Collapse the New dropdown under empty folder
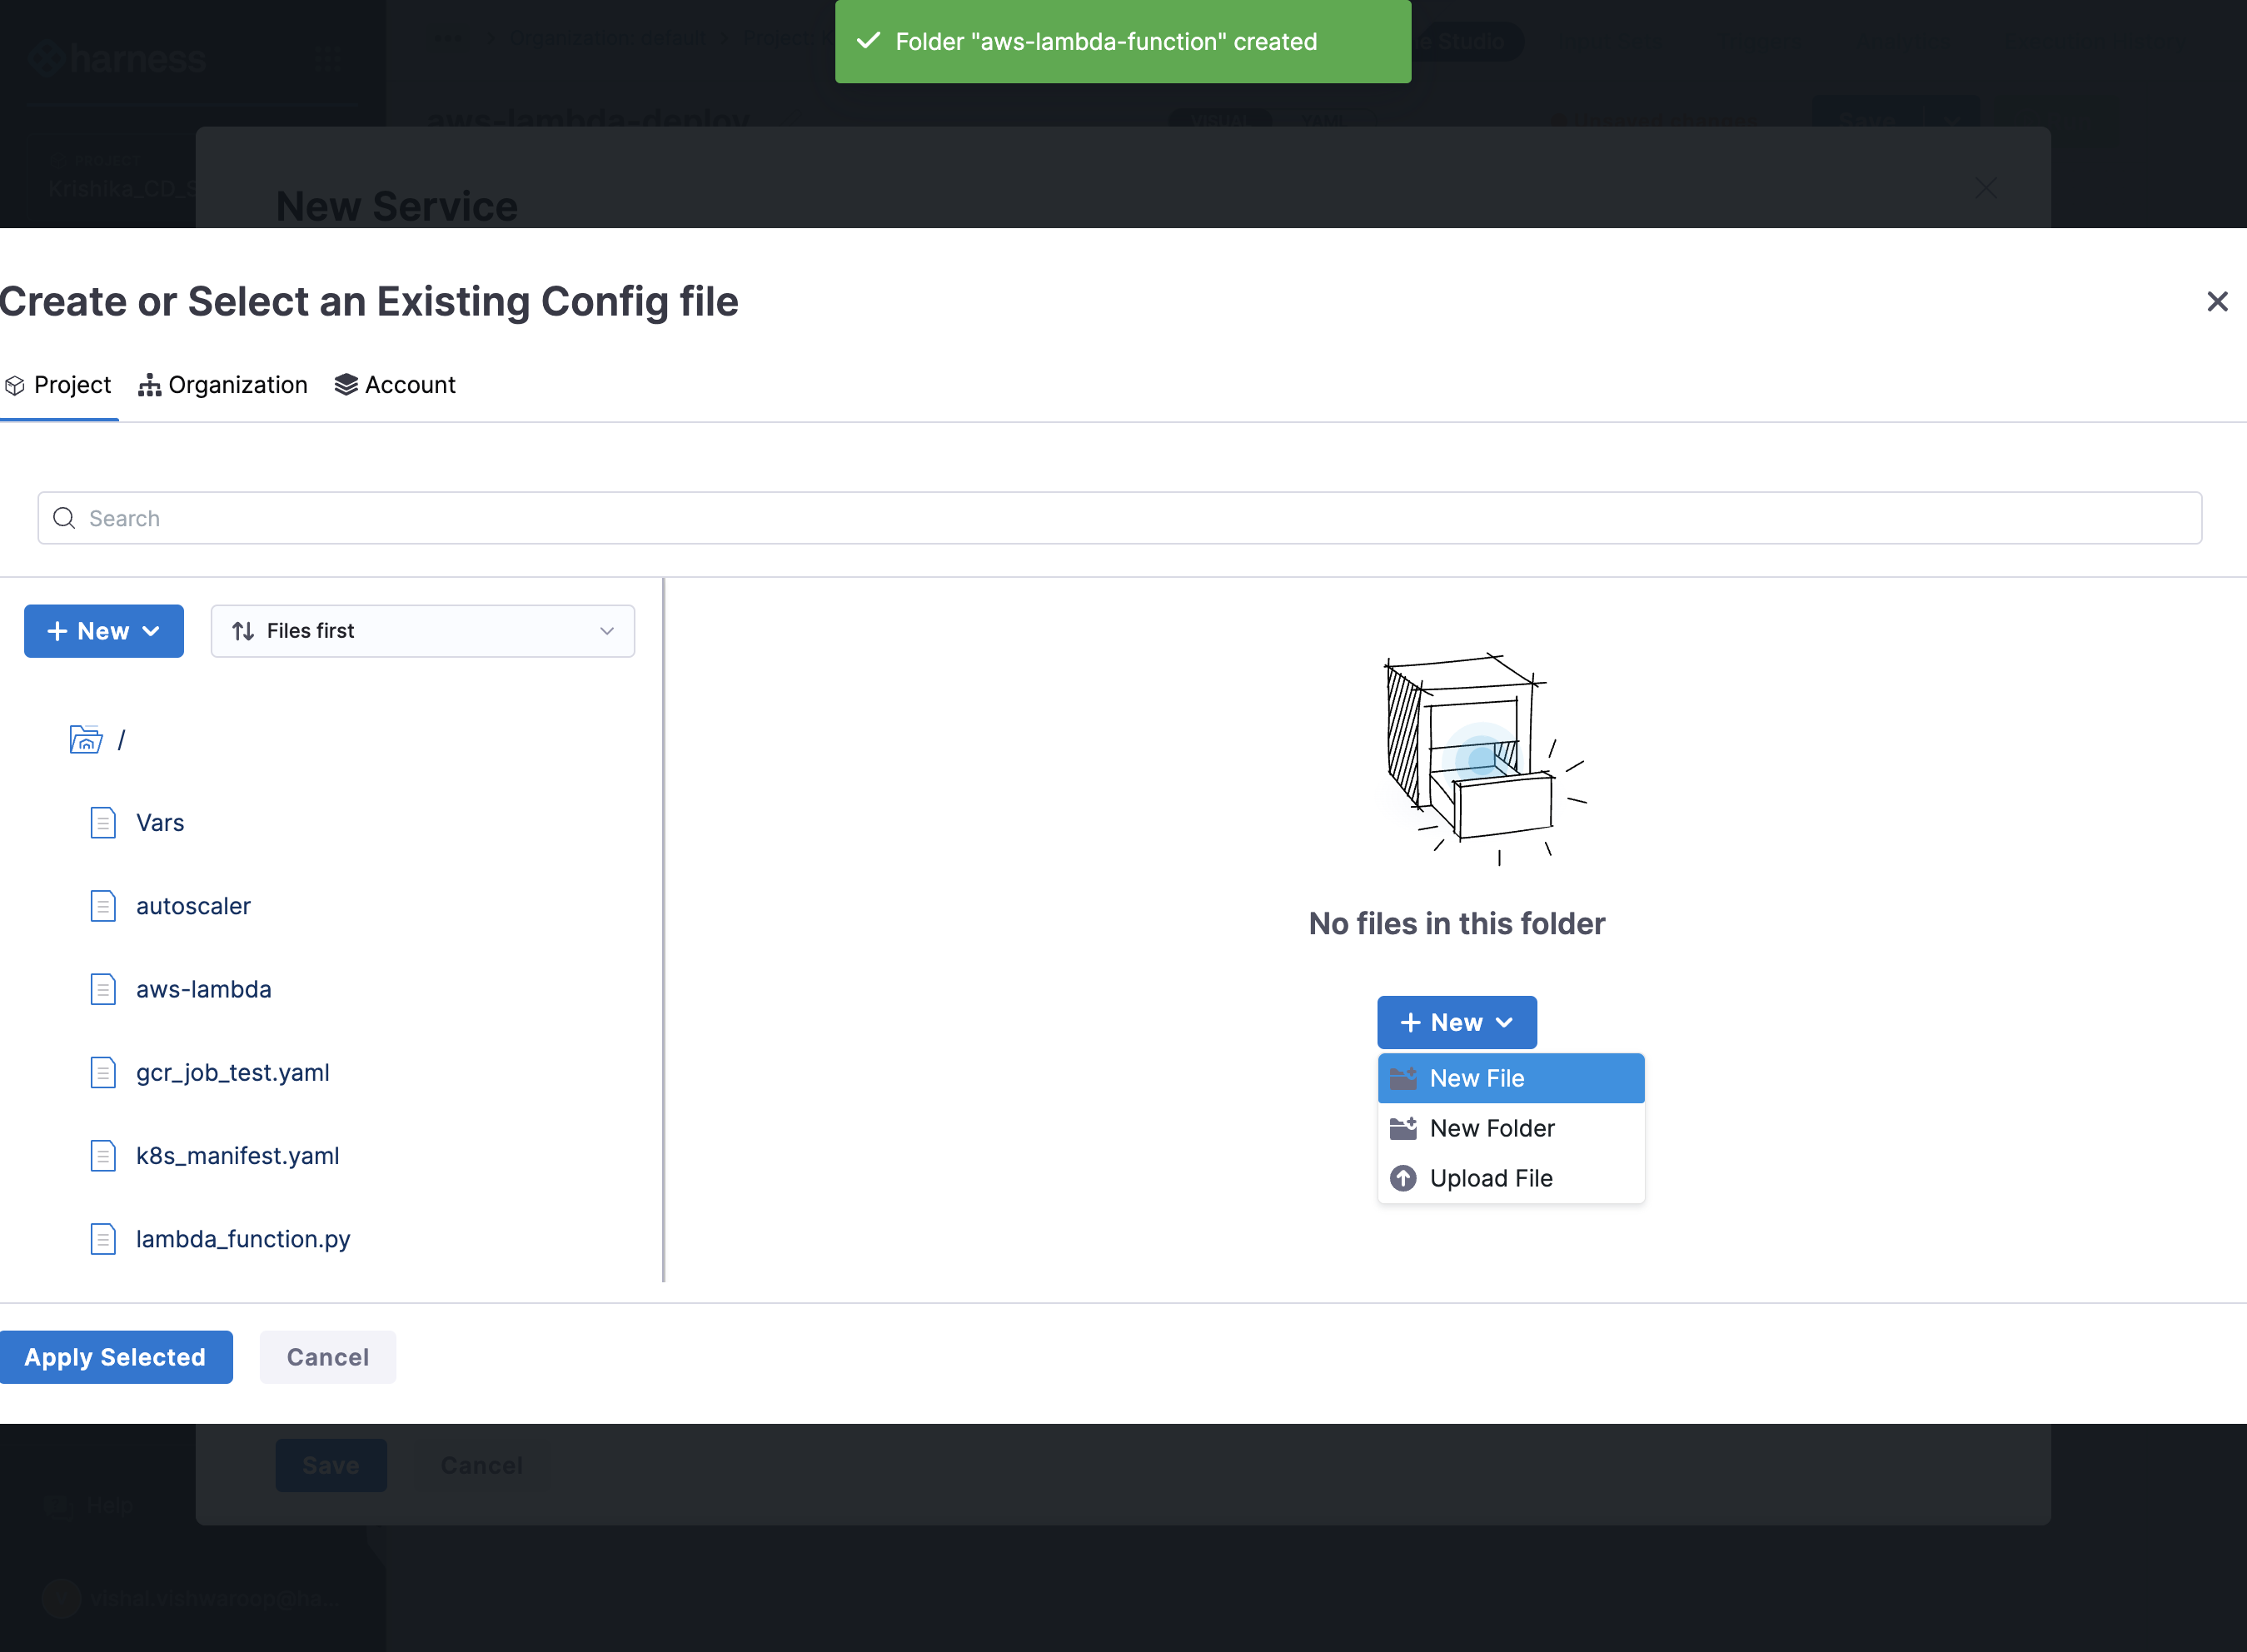Image resolution: width=2247 pixels, height=1652 pixels. pos(1457,1022)
